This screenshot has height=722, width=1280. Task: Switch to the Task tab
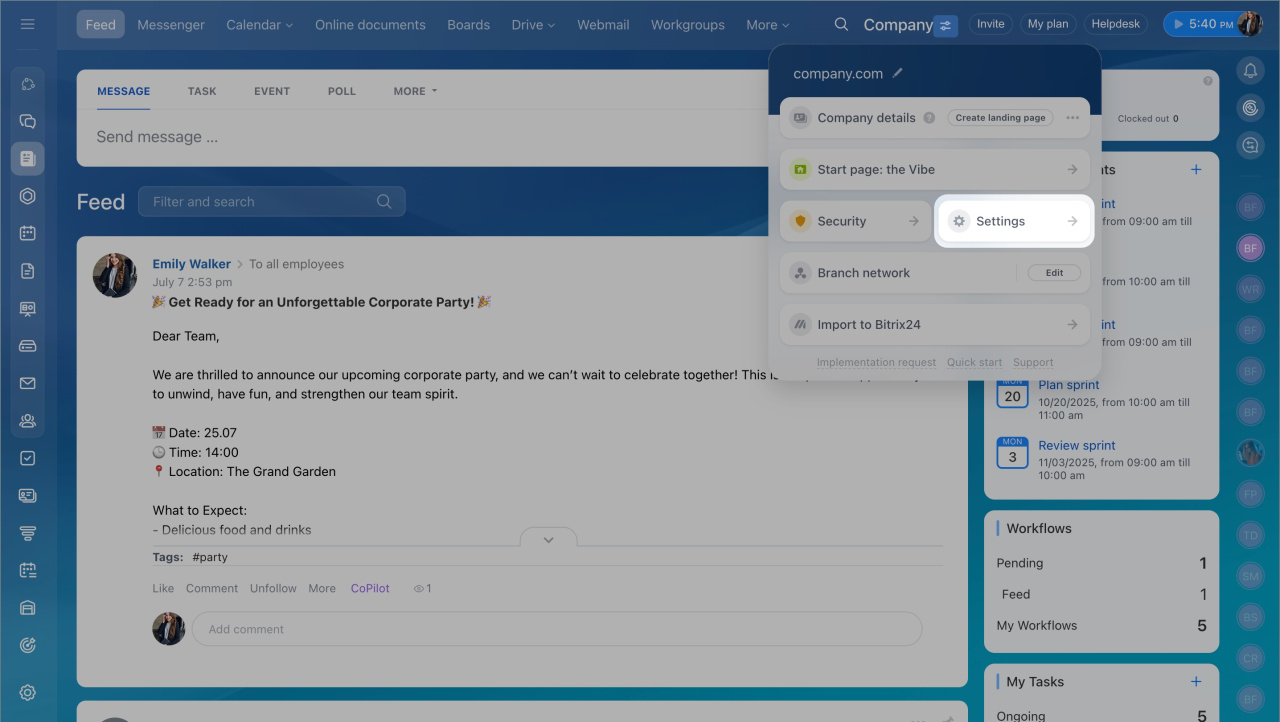(202, 91)
